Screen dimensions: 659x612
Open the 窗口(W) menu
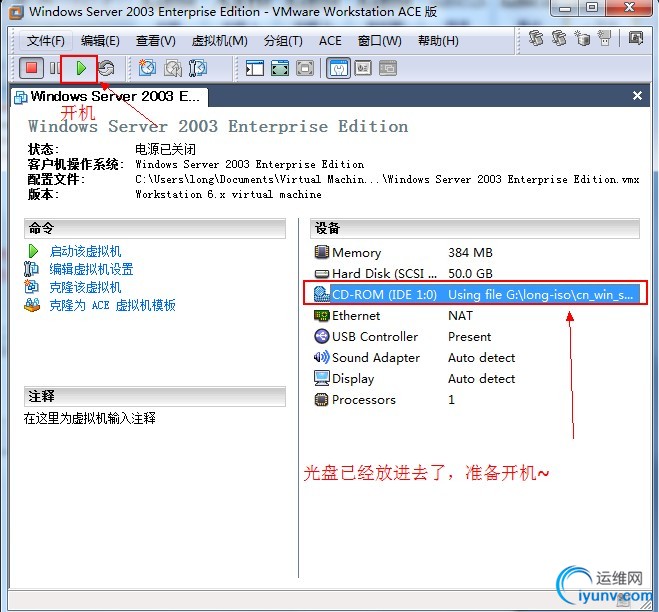(380, 41)
